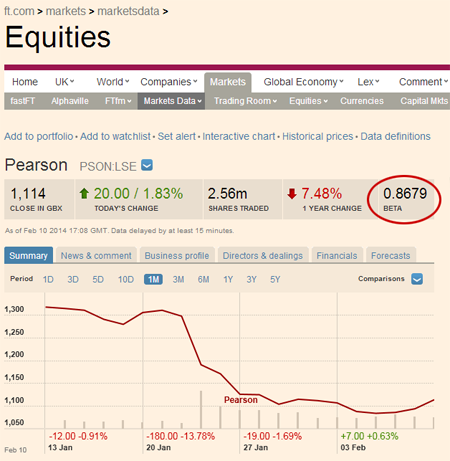Click the 27 Jan date marker
The height and width of the screenshot is (461, 450).
(x=256, y=447)
